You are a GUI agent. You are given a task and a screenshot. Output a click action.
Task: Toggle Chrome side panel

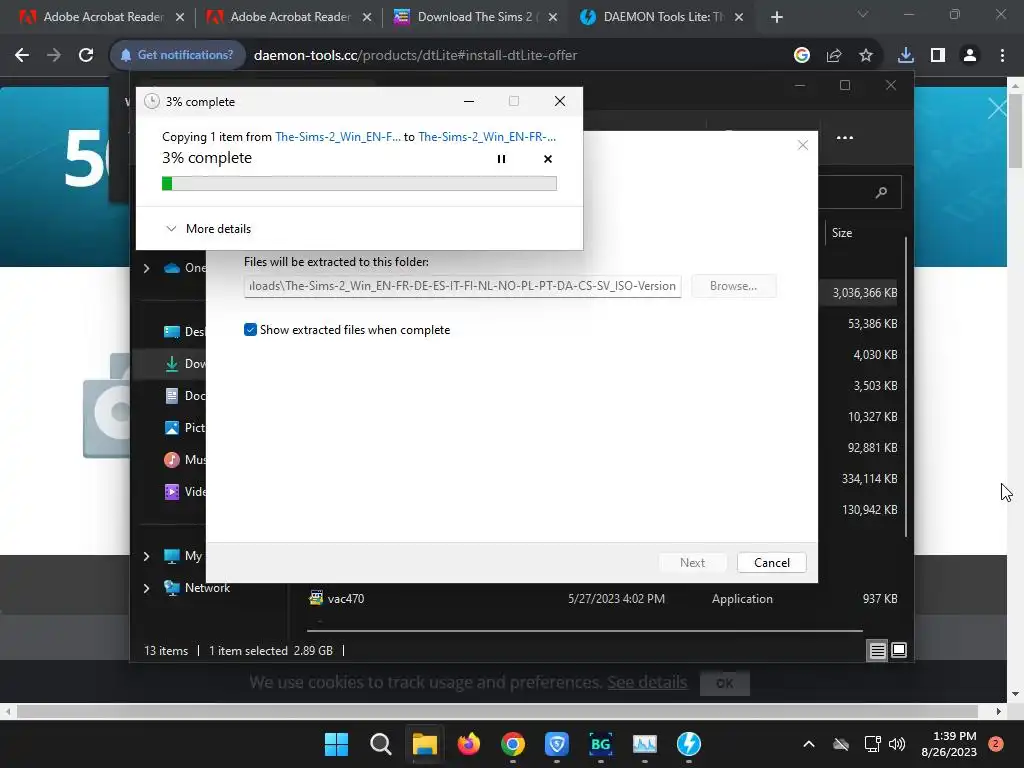938,56
